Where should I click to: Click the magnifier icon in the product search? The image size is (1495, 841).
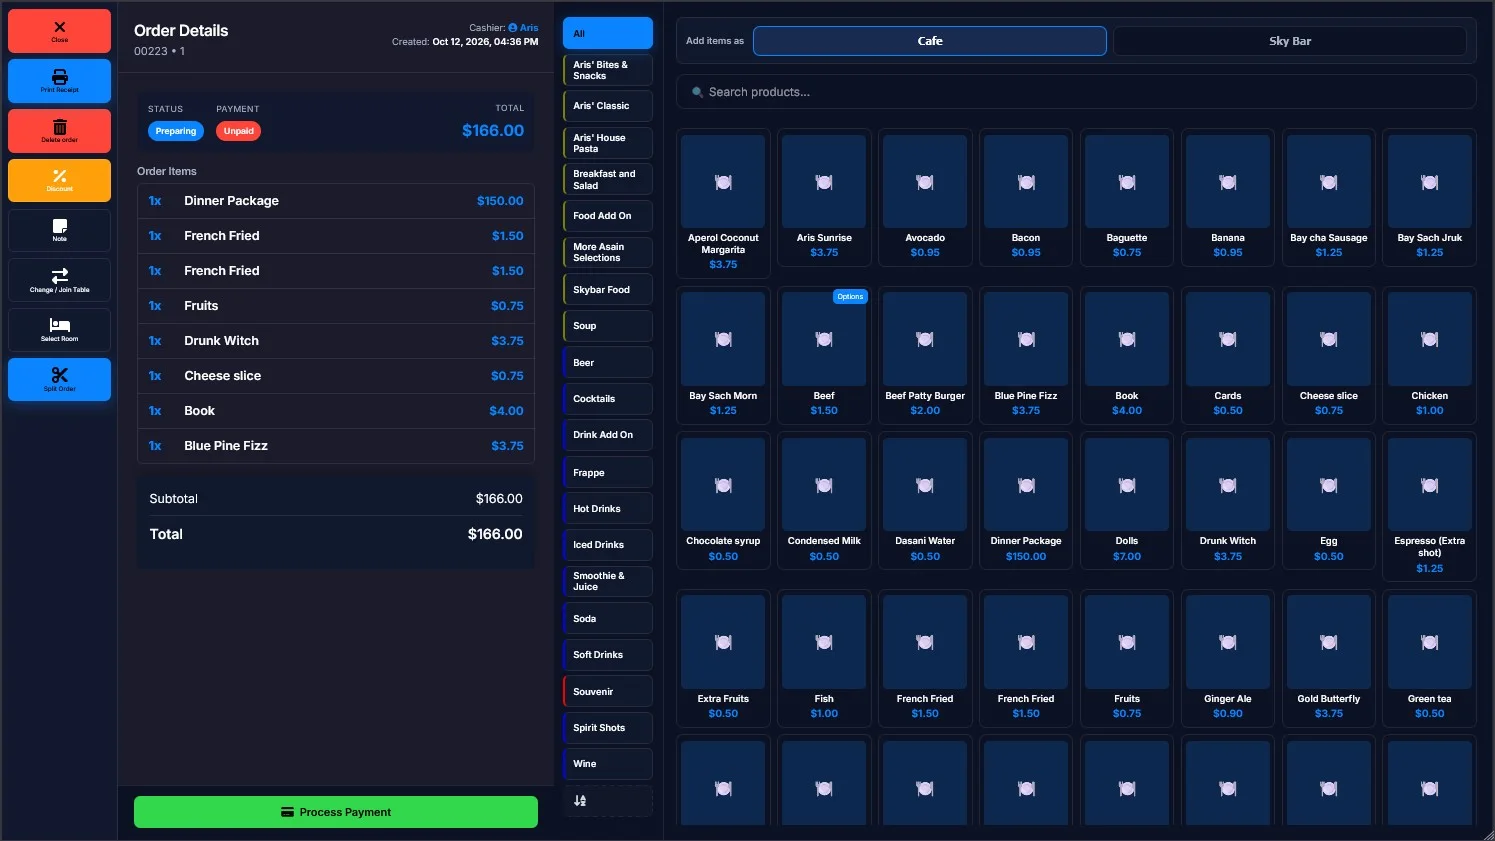point(697,92)
